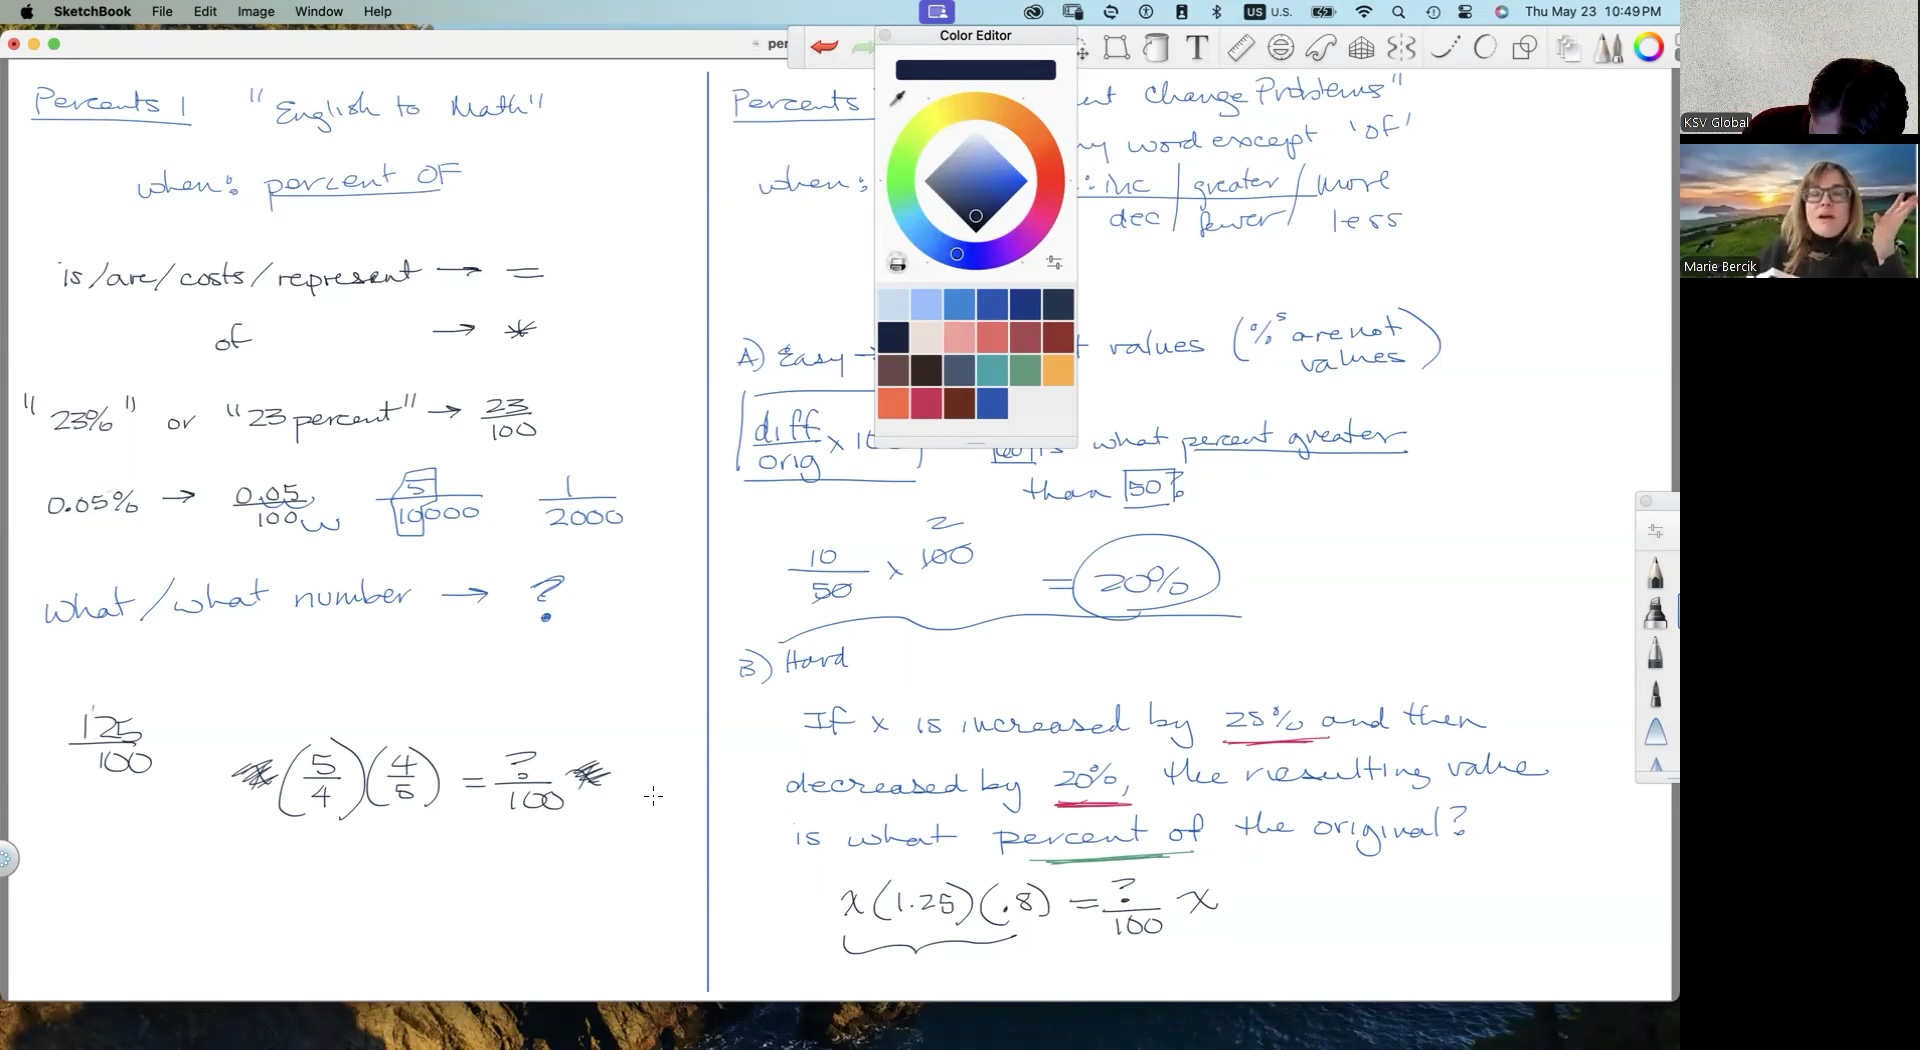Select the Distort transform tool

(1116, 47)
